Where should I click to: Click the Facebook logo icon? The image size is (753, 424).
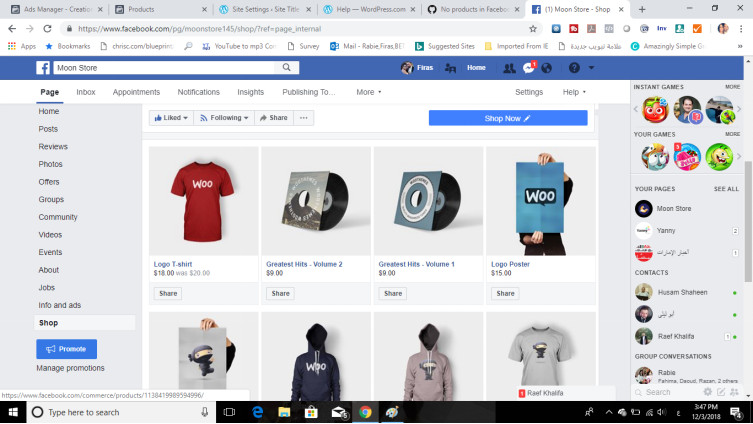[x=43, y=68]
